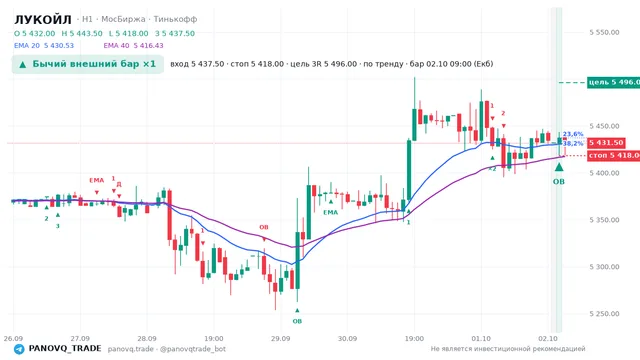Click the цель 3R 5 496.00 text

[x=323, y=64]
